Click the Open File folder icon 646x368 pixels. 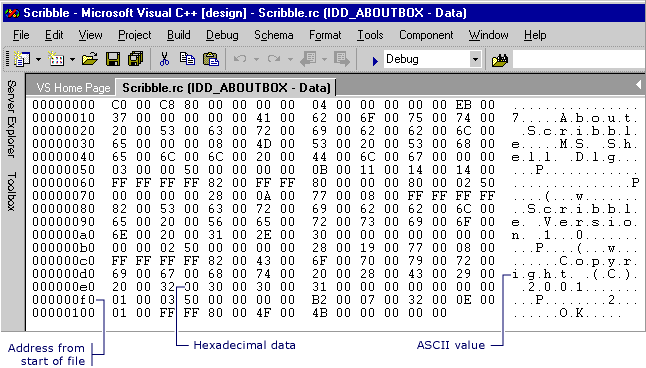[x=90, y=59]
